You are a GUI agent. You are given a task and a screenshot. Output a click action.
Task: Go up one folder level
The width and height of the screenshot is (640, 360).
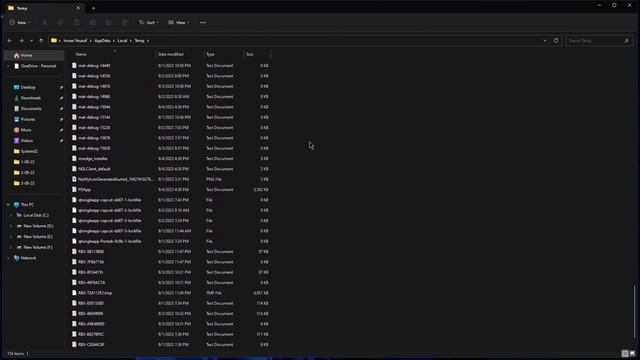(41, 41)
